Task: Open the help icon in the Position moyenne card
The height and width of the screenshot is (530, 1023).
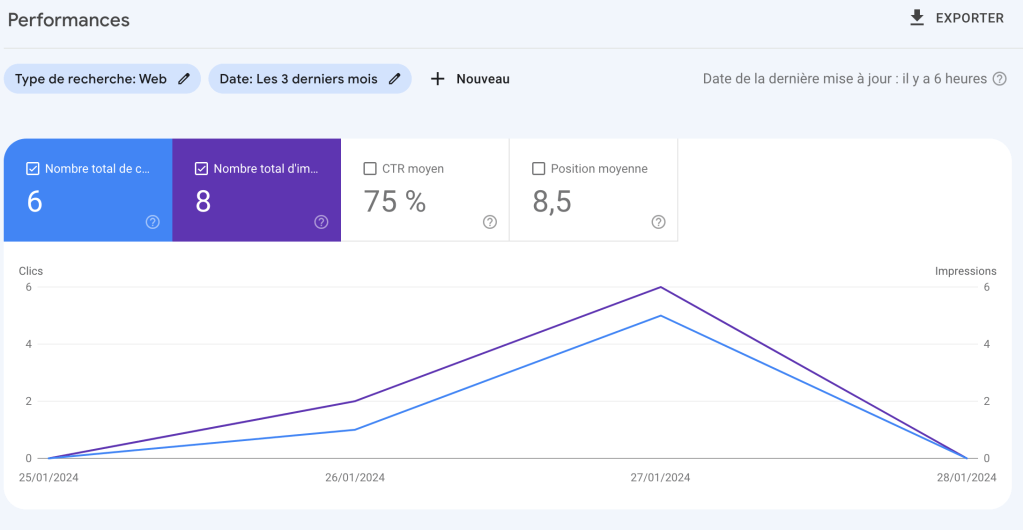Action: 658,222
